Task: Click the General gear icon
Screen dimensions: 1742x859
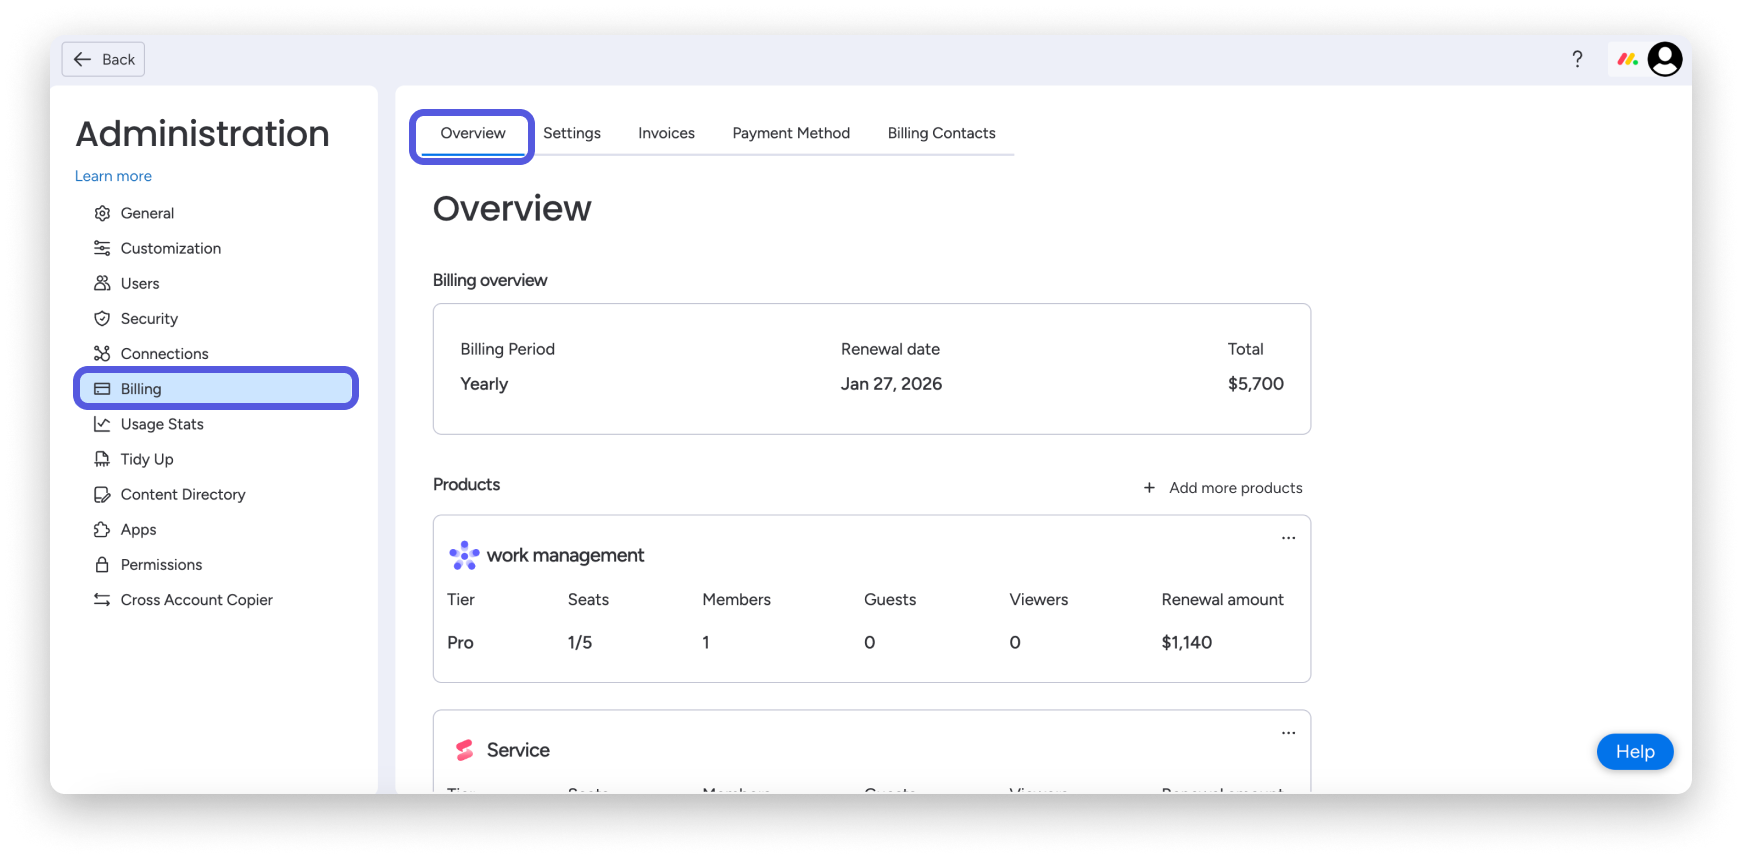Action: (x=102, y=213)
